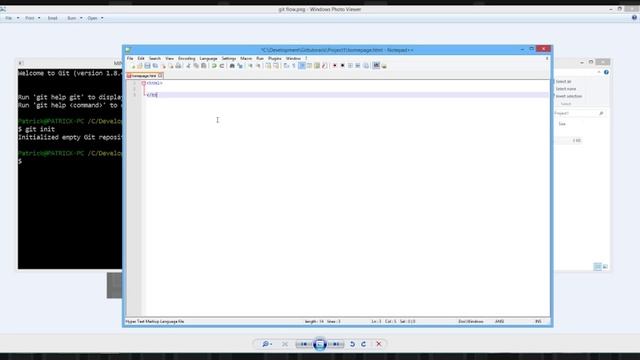
Task: Toggle the Show All Characters pilcrow icon
Action: click(x=294, y=66)
